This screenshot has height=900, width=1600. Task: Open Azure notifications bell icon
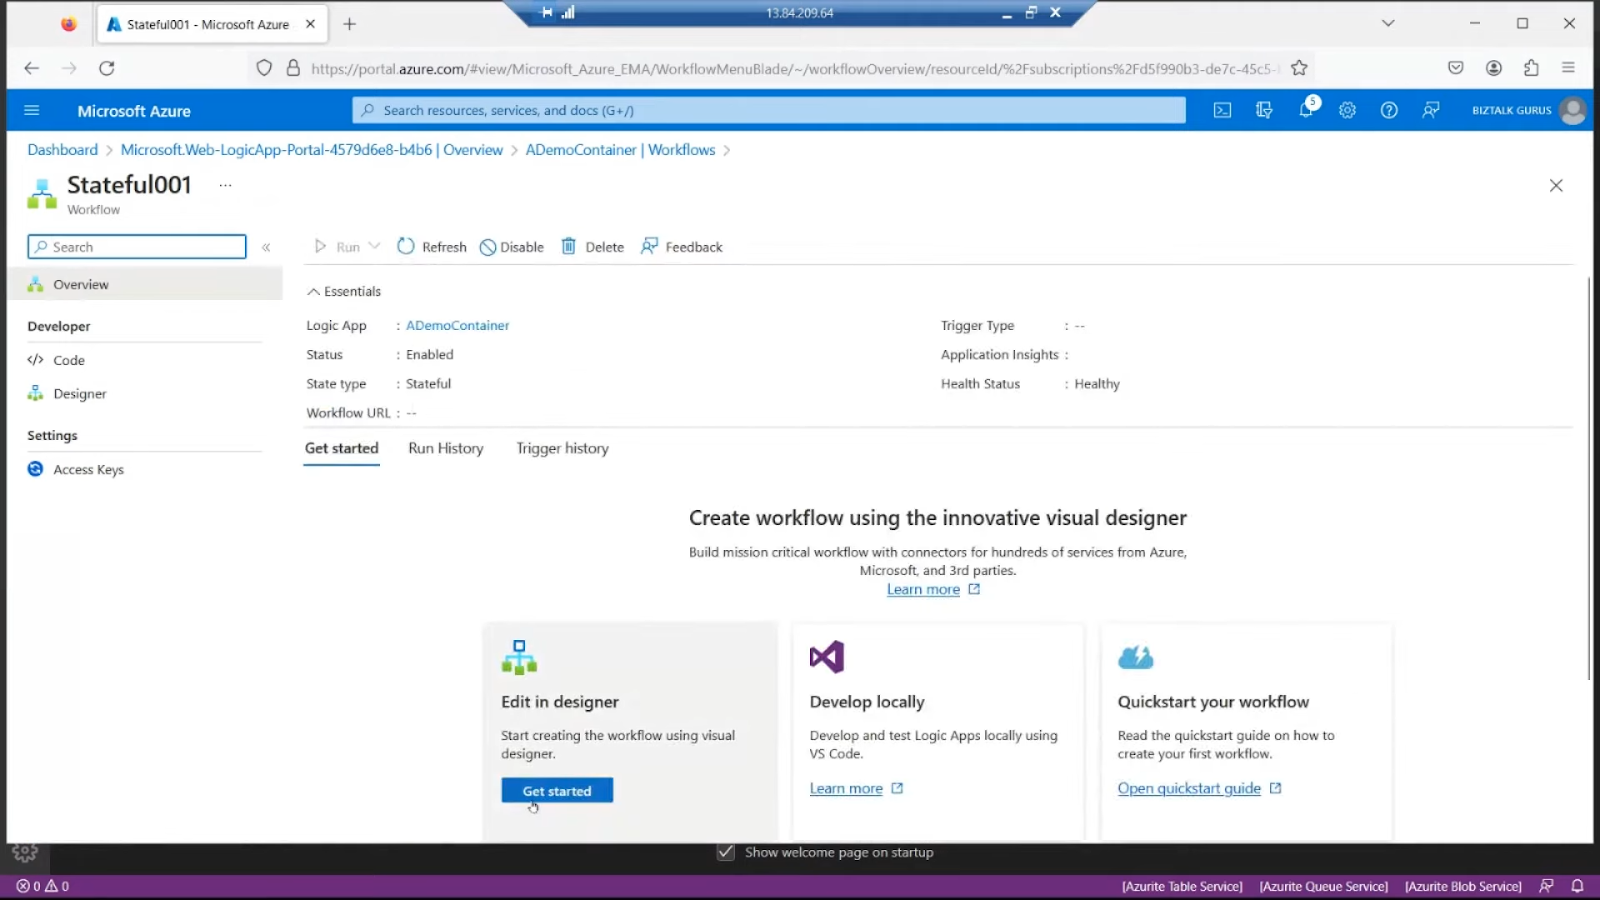click(x=1306, y=110)
